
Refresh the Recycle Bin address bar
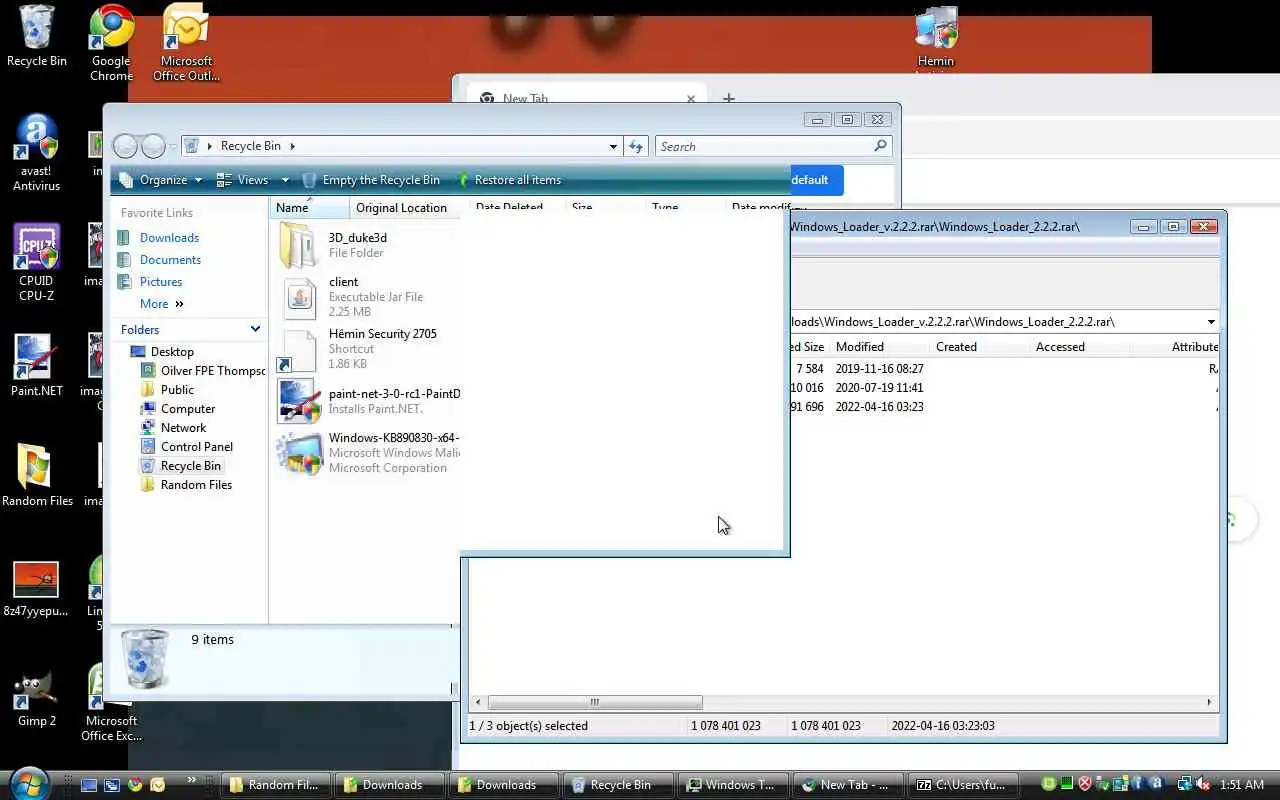[x=636, y=146]
